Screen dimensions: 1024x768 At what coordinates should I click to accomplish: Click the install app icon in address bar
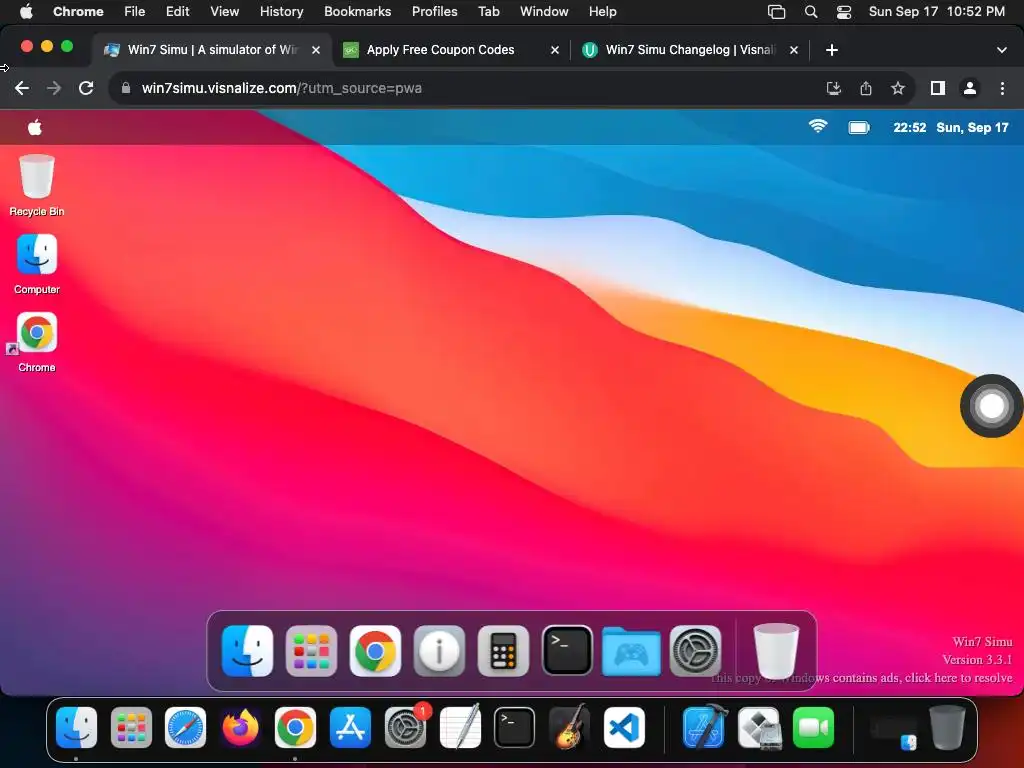click(833, 88)
